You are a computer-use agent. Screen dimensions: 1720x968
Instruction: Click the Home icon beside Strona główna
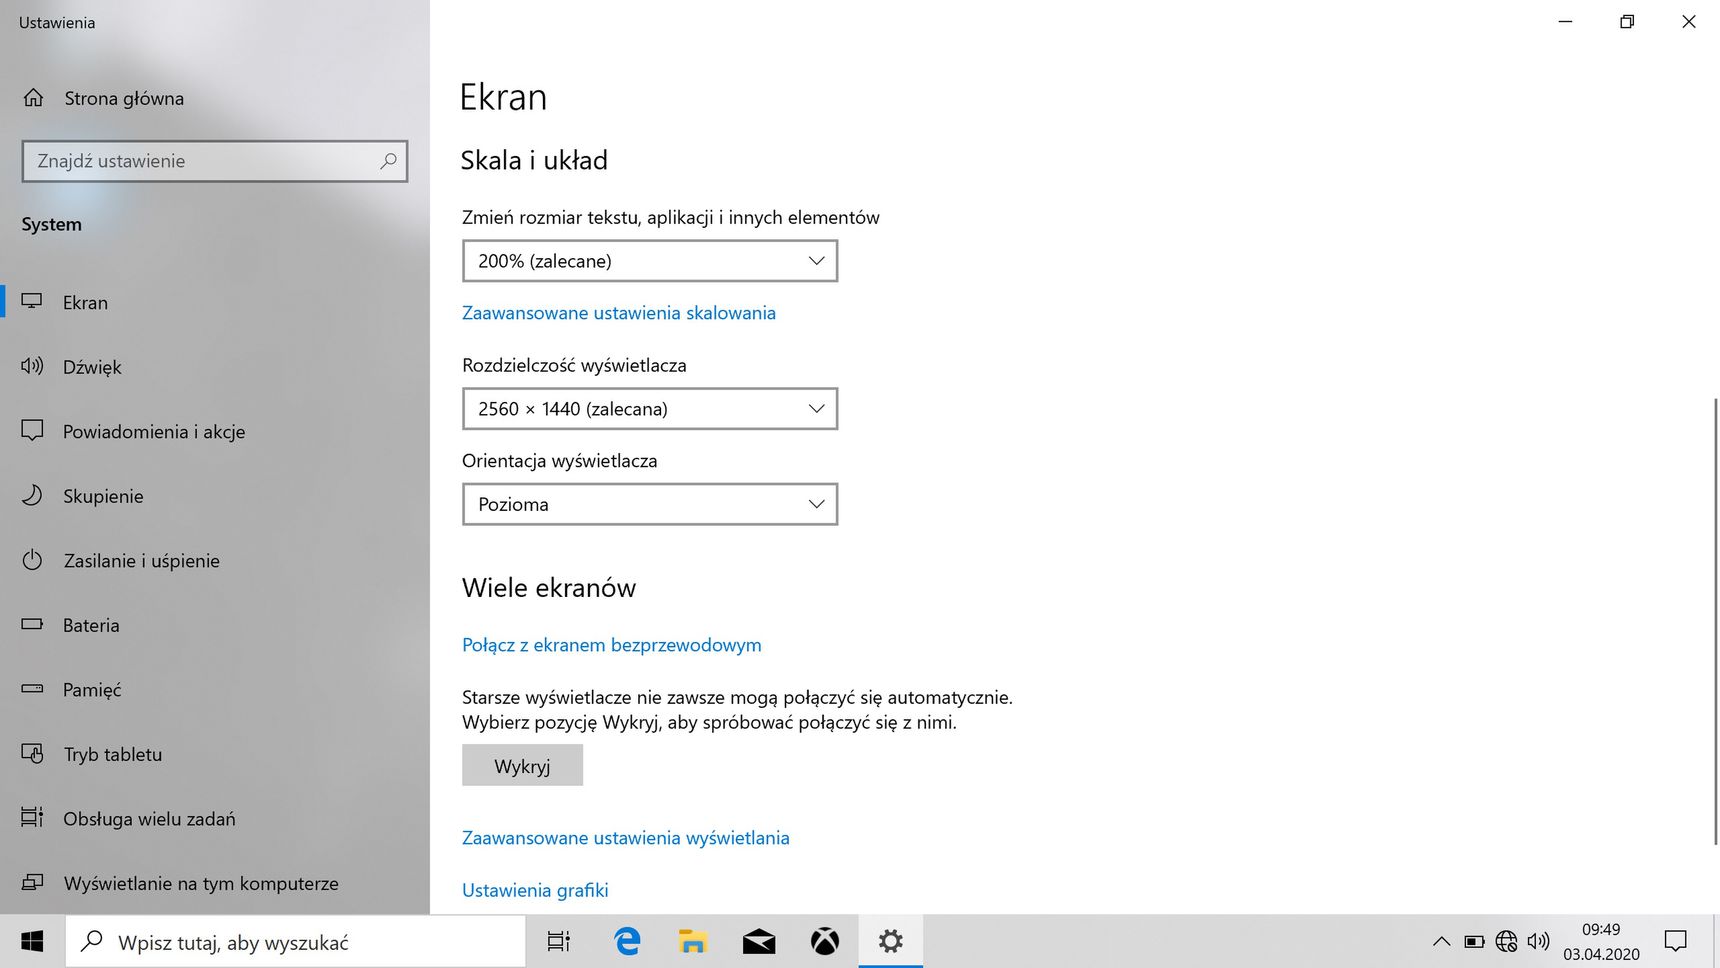[33, 98]
